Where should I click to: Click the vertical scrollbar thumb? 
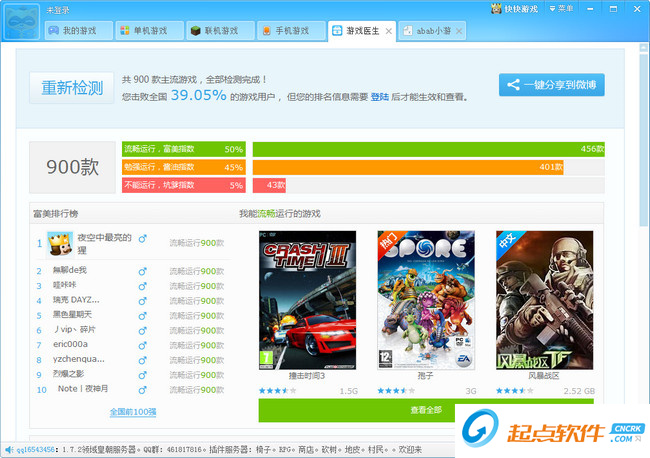point(643,139)
